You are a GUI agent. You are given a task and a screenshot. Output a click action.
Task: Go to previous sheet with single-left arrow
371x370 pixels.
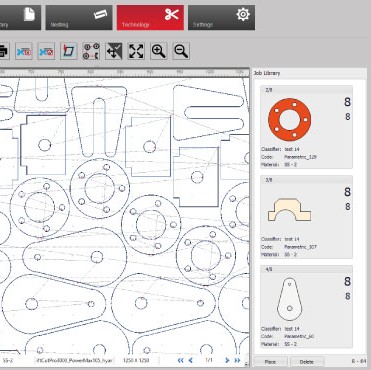[x=191, y=360]
